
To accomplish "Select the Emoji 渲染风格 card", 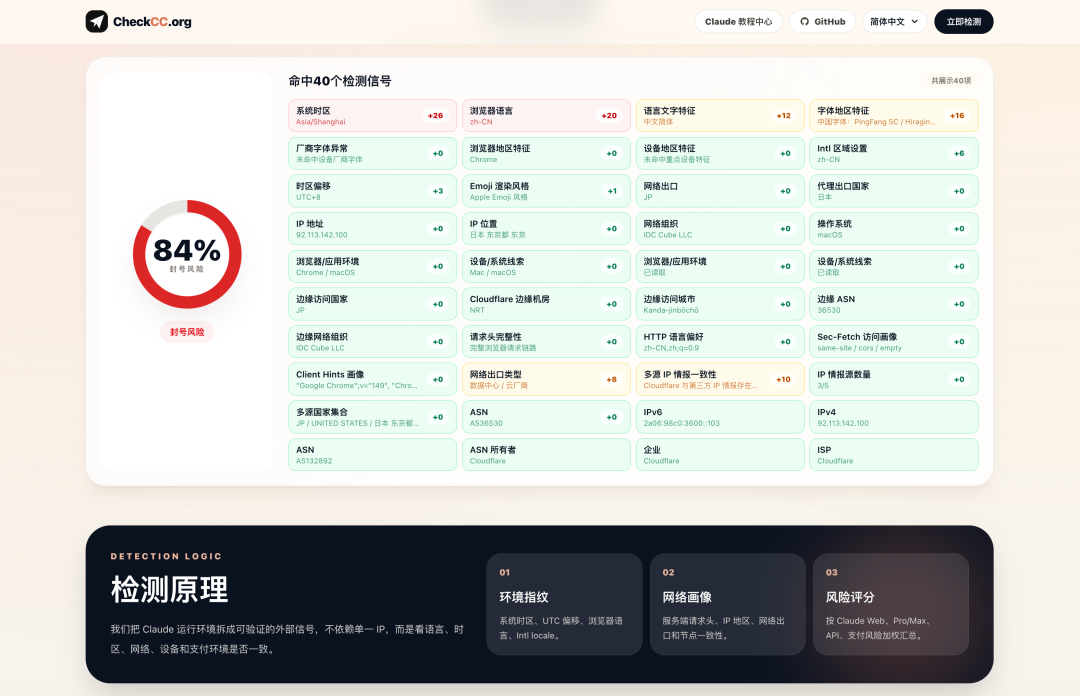I will point(546,191).
